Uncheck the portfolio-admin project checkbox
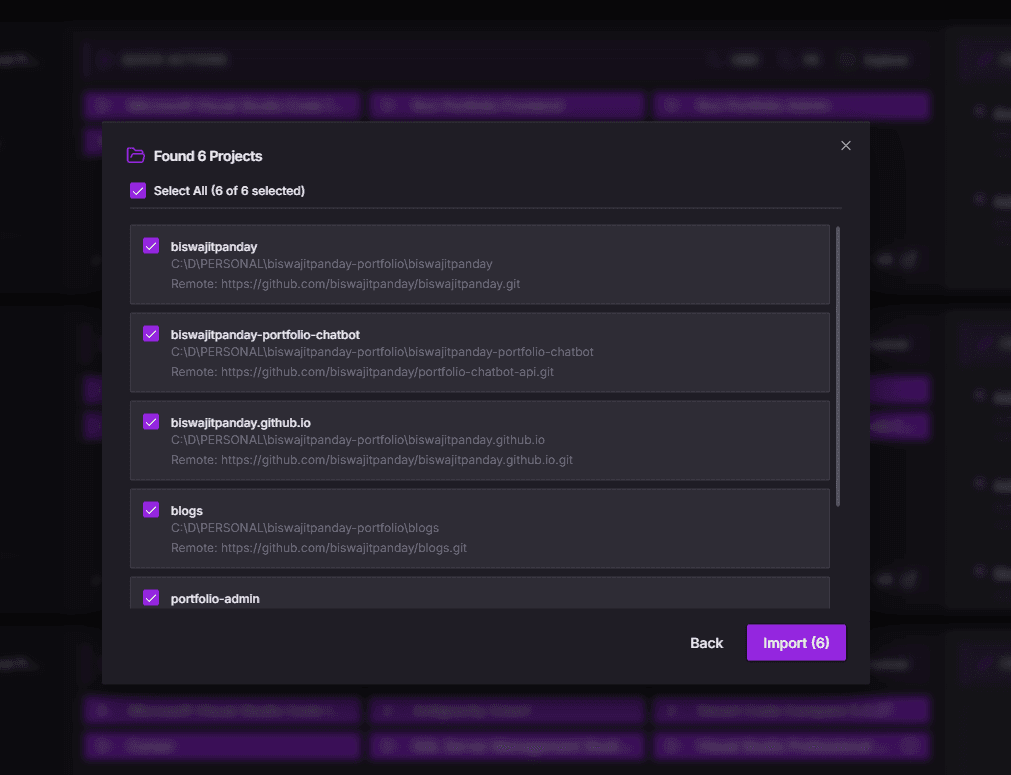Viewport: 1011px width, 775px height. (151, 598)
